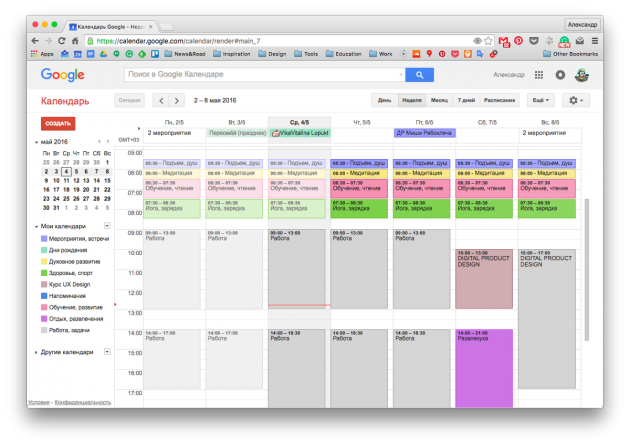Click the red СОЗДАТЬ button
The image size is (630, 446).
58,123
